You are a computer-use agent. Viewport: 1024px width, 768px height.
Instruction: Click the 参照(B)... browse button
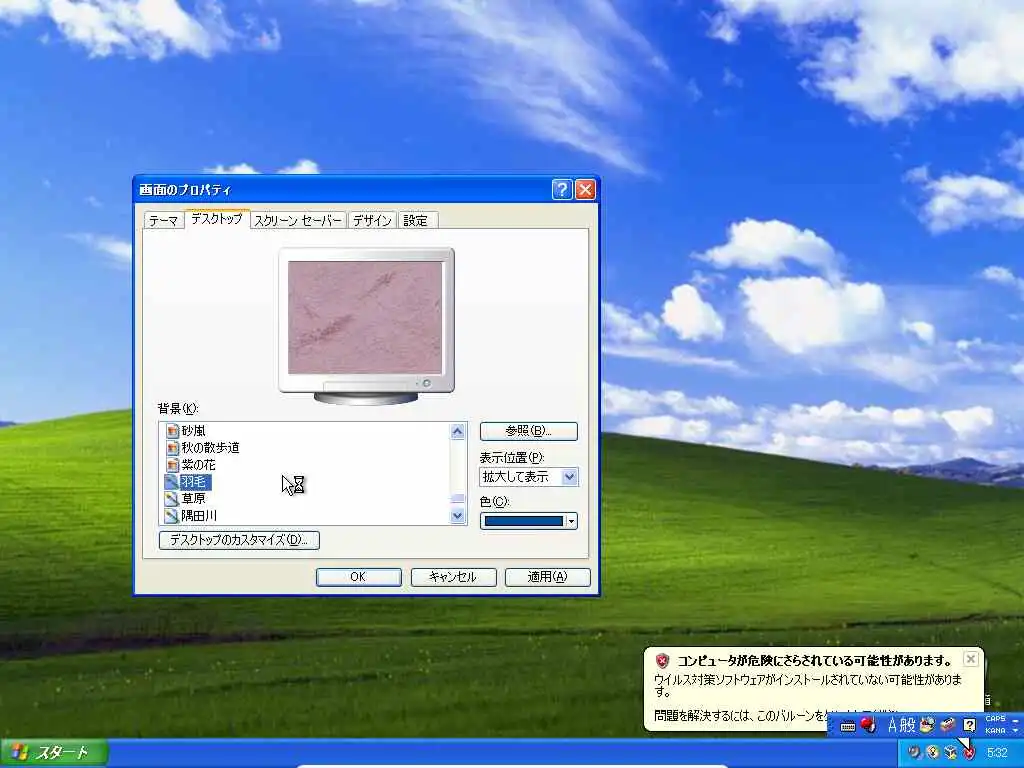pos(528,431)
